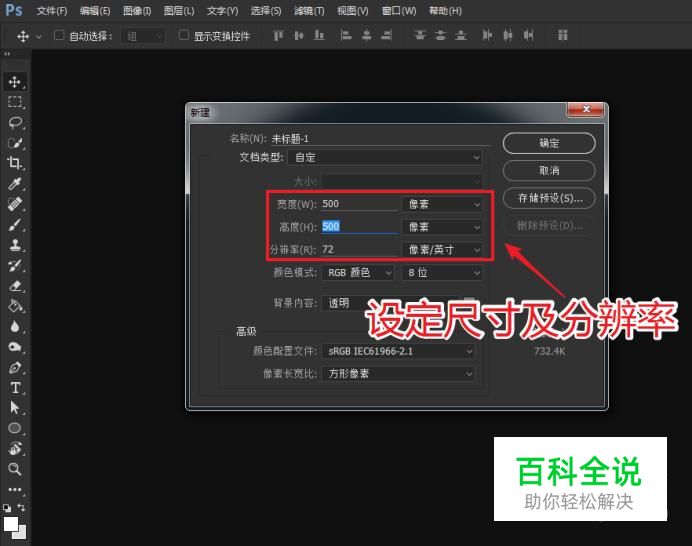Select the Path Selection tool
This screenshot has width=692, height=546.
pyautogui.click(x=15, y=407)
